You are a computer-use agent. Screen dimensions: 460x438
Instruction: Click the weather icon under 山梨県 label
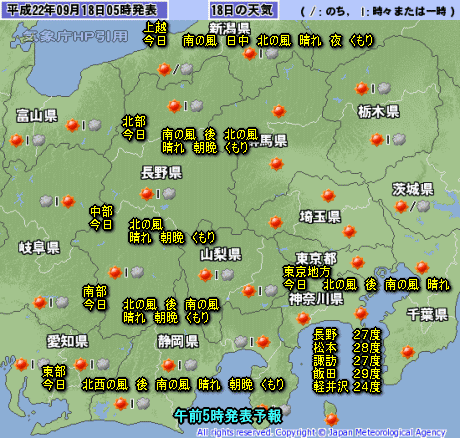tap(216, 275)
